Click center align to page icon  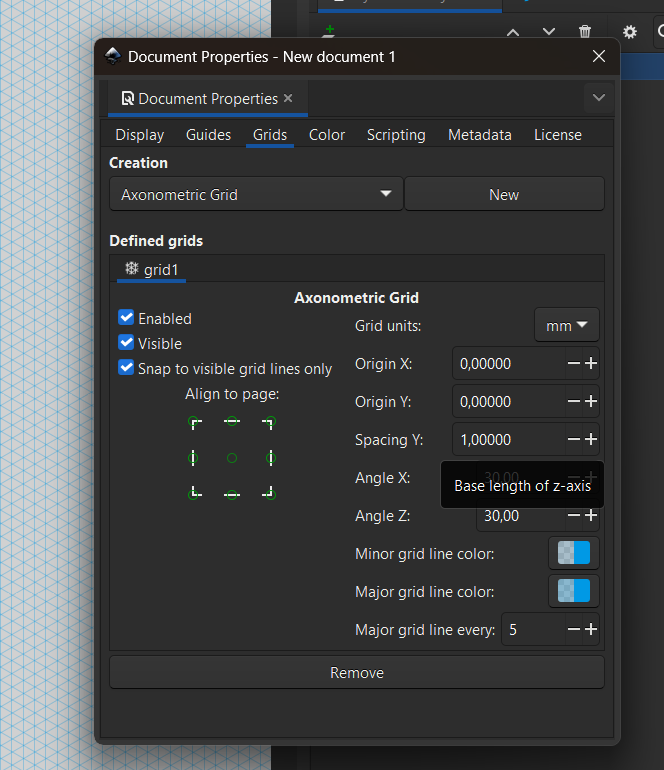pos(232,458)
